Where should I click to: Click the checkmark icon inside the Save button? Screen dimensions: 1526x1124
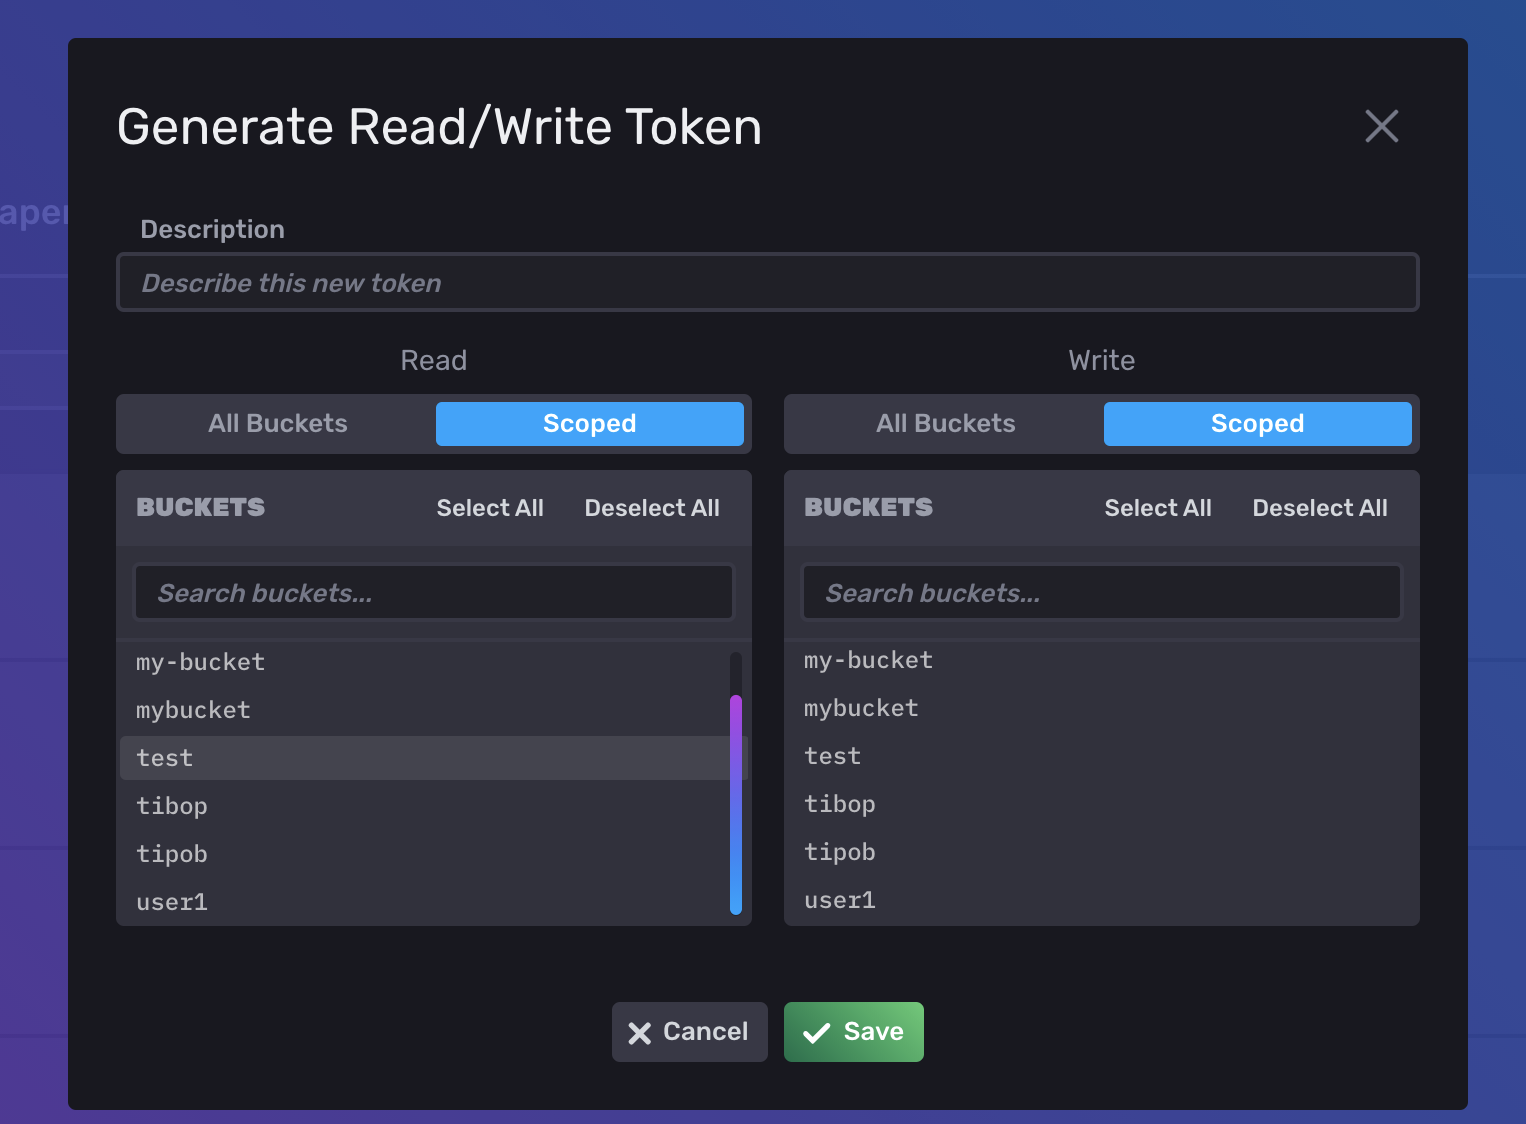point(816,1031)
